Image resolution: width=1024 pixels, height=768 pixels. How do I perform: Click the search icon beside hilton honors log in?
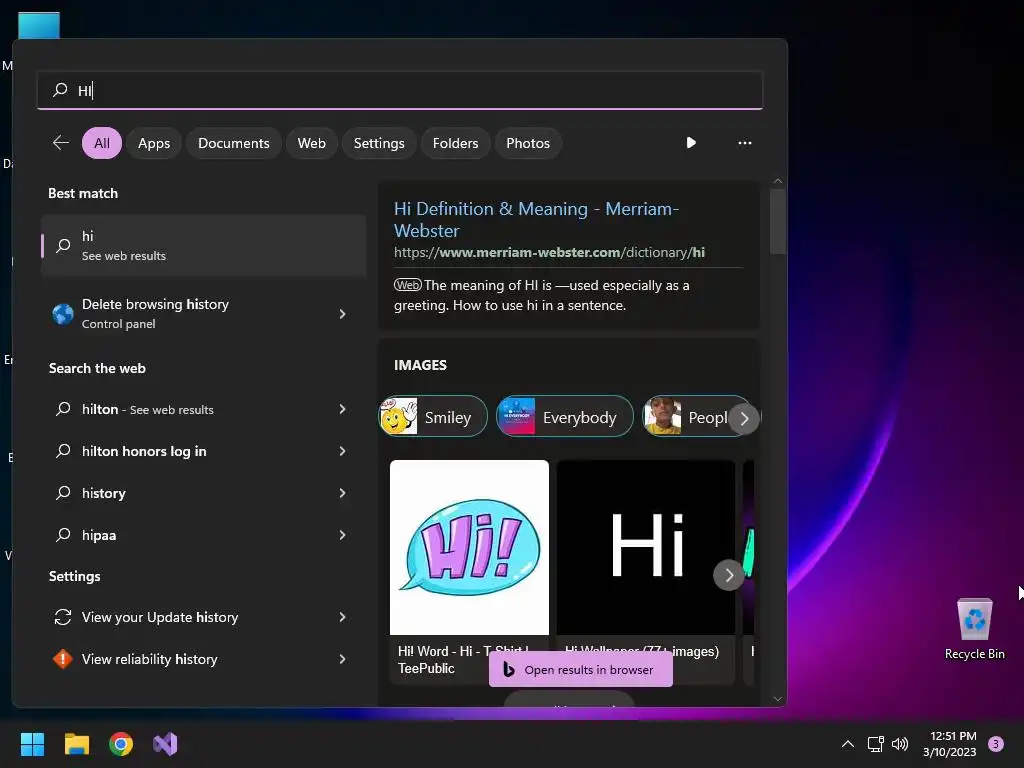click(63, 451)
